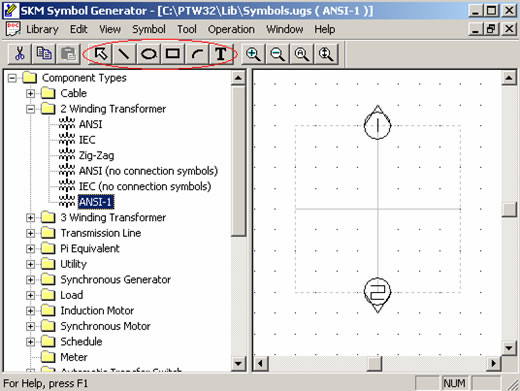Select the Text tool

tap(221, 54)
